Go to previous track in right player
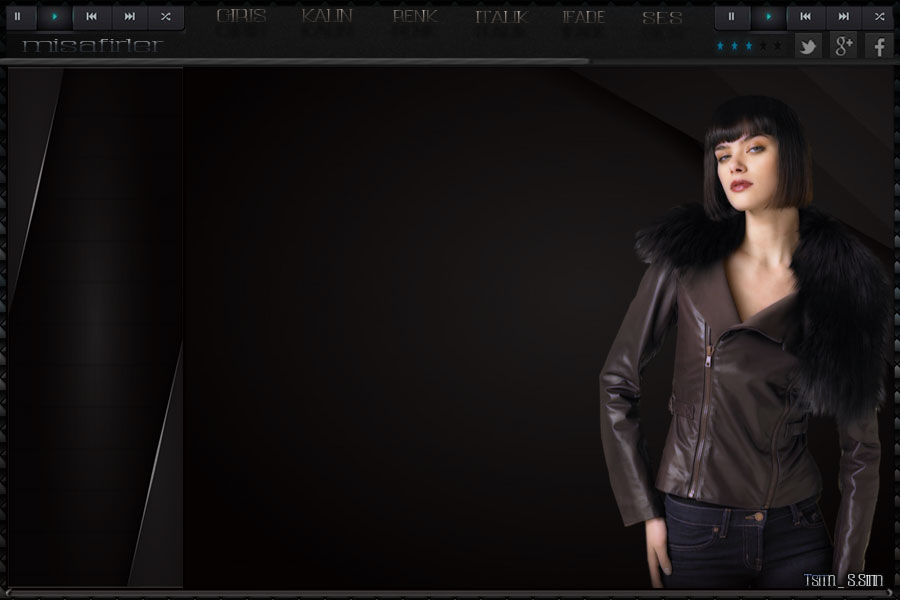Image resolution: width=900 pixels, height=600 pixels. click(x=805, y=17)
